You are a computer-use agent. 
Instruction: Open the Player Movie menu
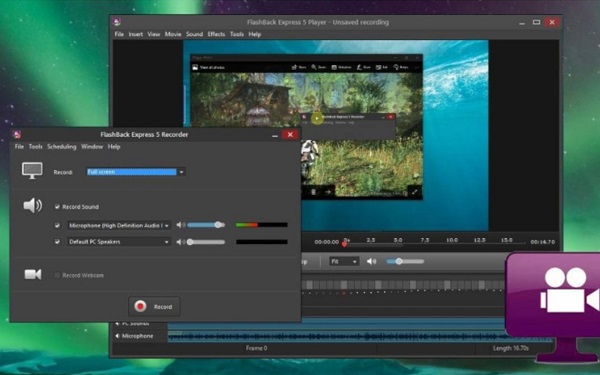pos(173,34)
